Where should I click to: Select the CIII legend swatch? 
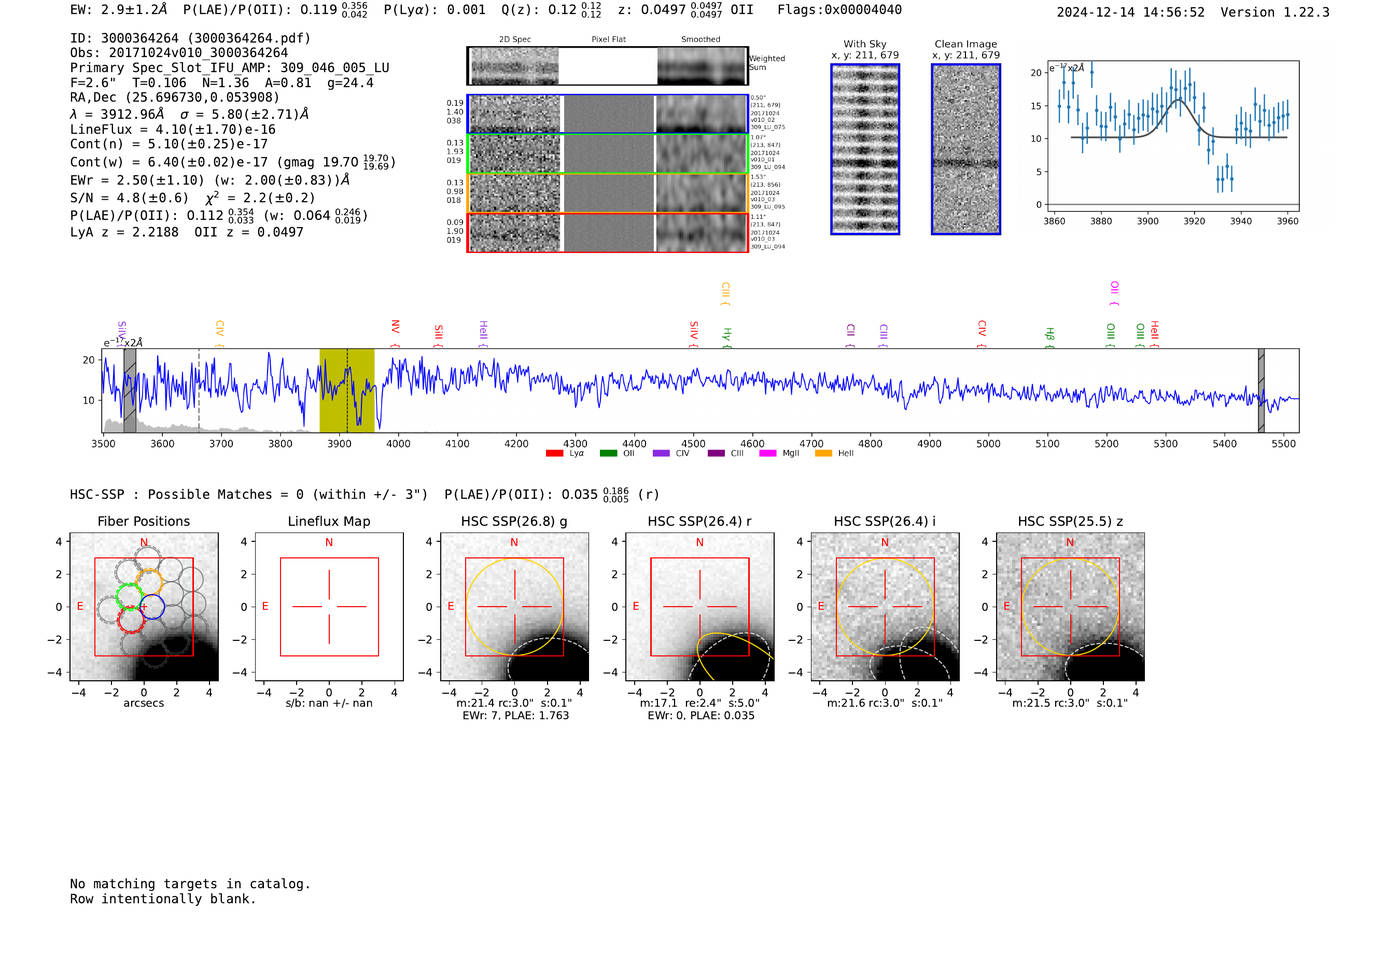click(716, 454)
